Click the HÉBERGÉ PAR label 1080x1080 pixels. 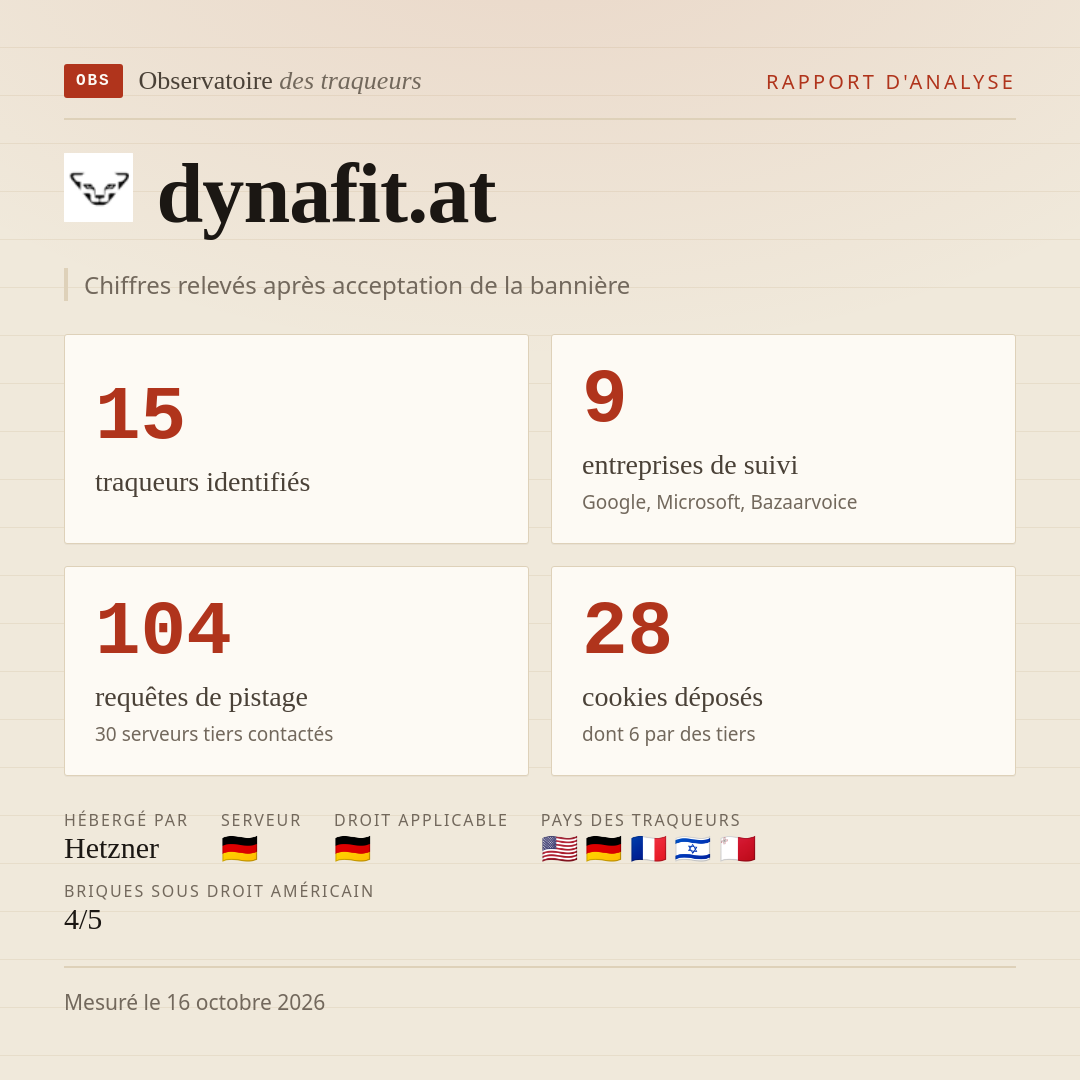[x=126, y=820]
